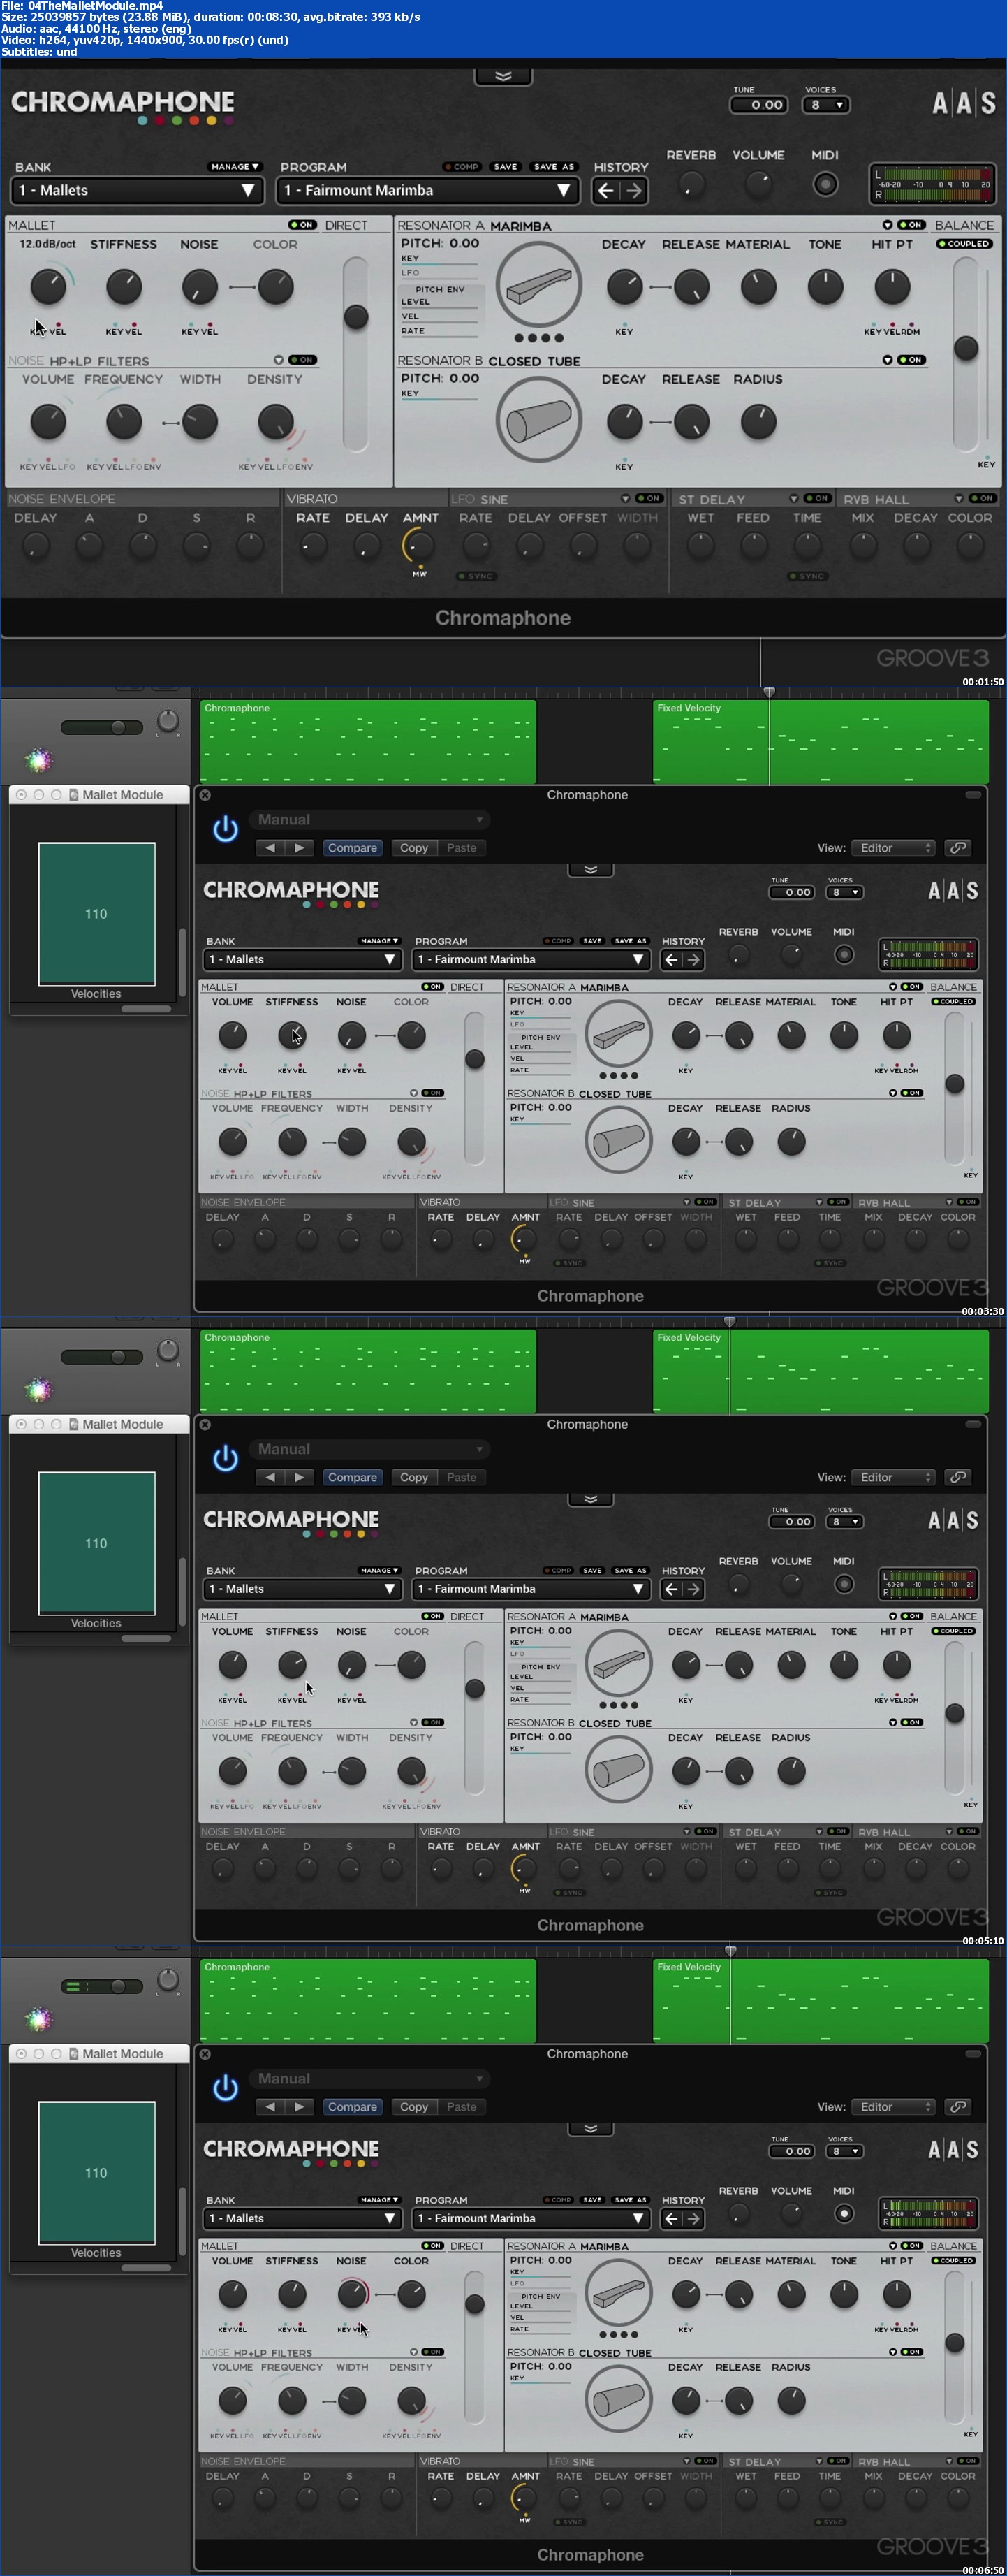The image size is (1007, 2576).
Task: Open the Program dropdown showing Fairmount Marimba
Action: [424, 190]
